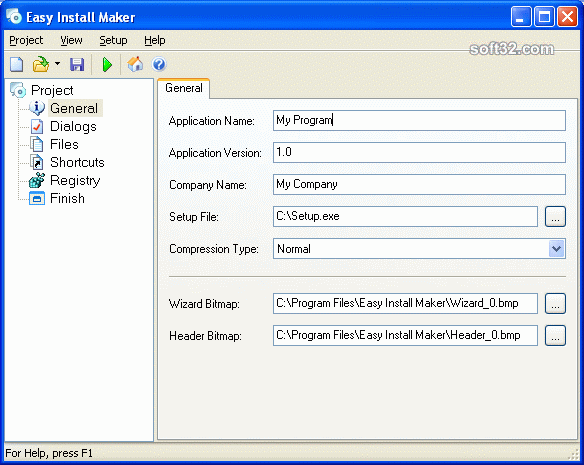
Task: Browse for the Setup File path
Action: coord(555,216)
